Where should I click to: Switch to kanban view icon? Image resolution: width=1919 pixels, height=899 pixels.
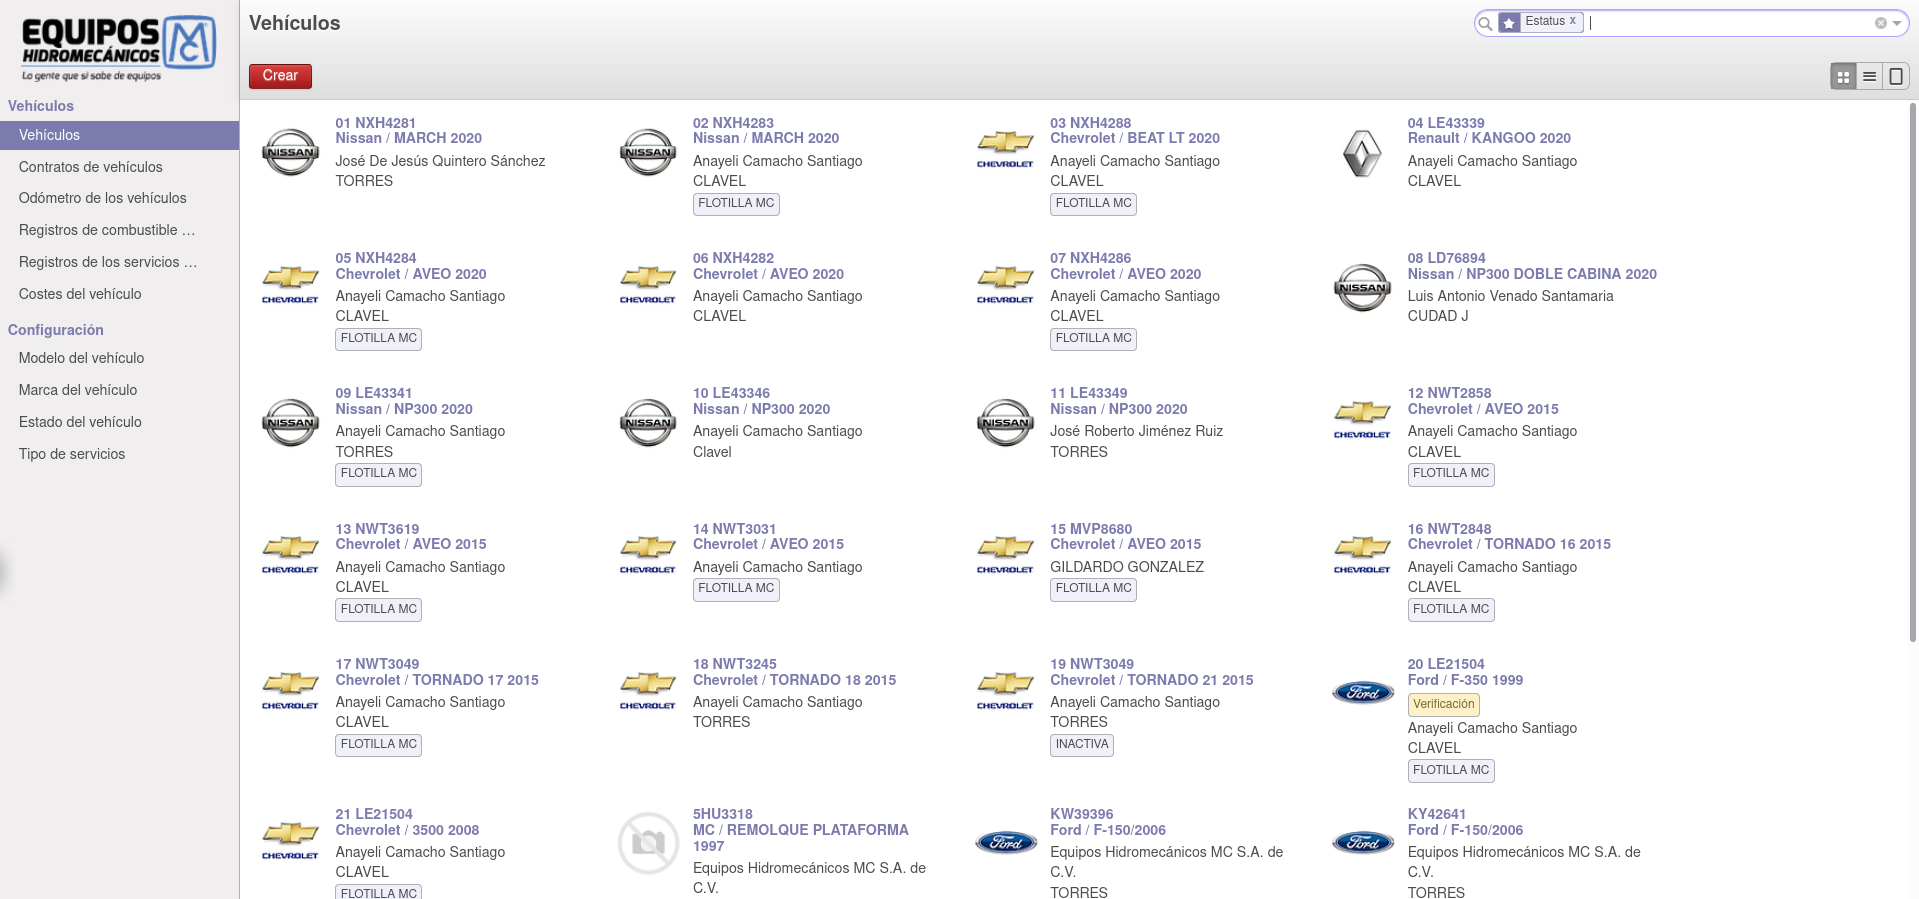pyautogui.click(x=1843, y=76)
